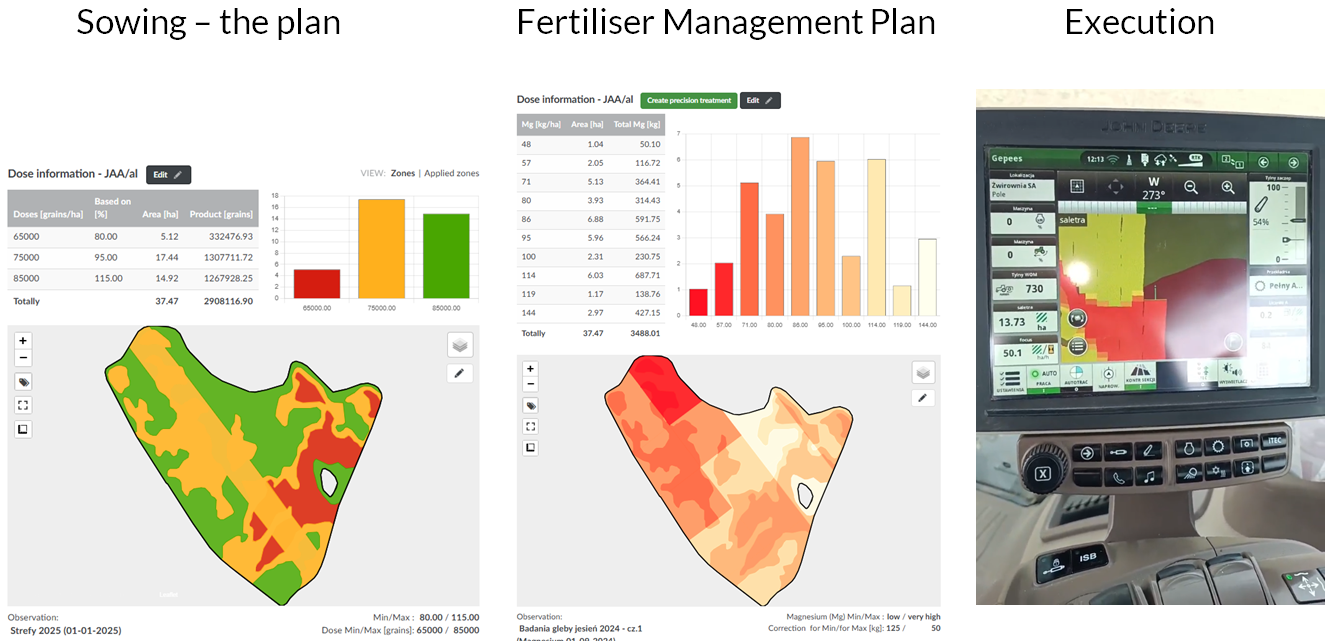
Task: Click the USTAWIENIA settings icon on the terminal
Action: (1012, 378)
